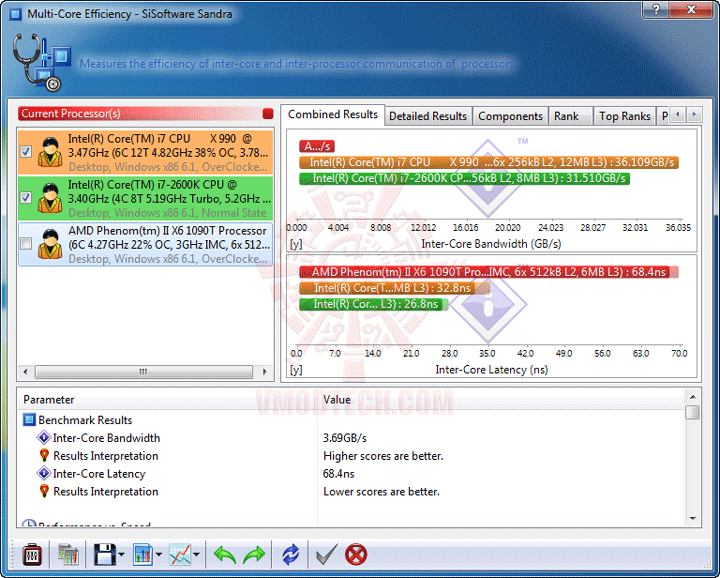This screenshot has height=578, width=720.
Task: Open the save icon dropdown arrow
Action: click(x=122, y=555)
